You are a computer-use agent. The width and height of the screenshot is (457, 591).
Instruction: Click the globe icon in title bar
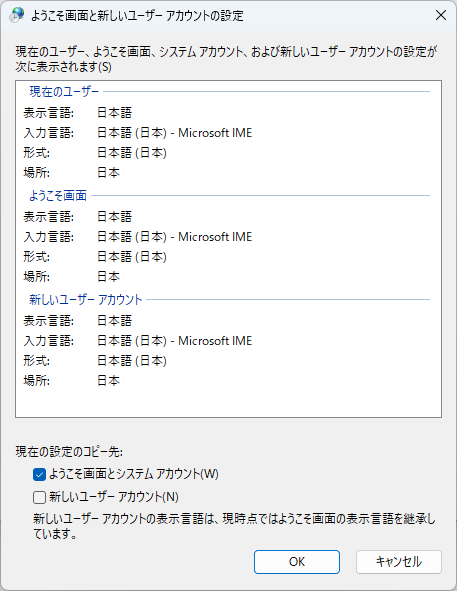16,15
